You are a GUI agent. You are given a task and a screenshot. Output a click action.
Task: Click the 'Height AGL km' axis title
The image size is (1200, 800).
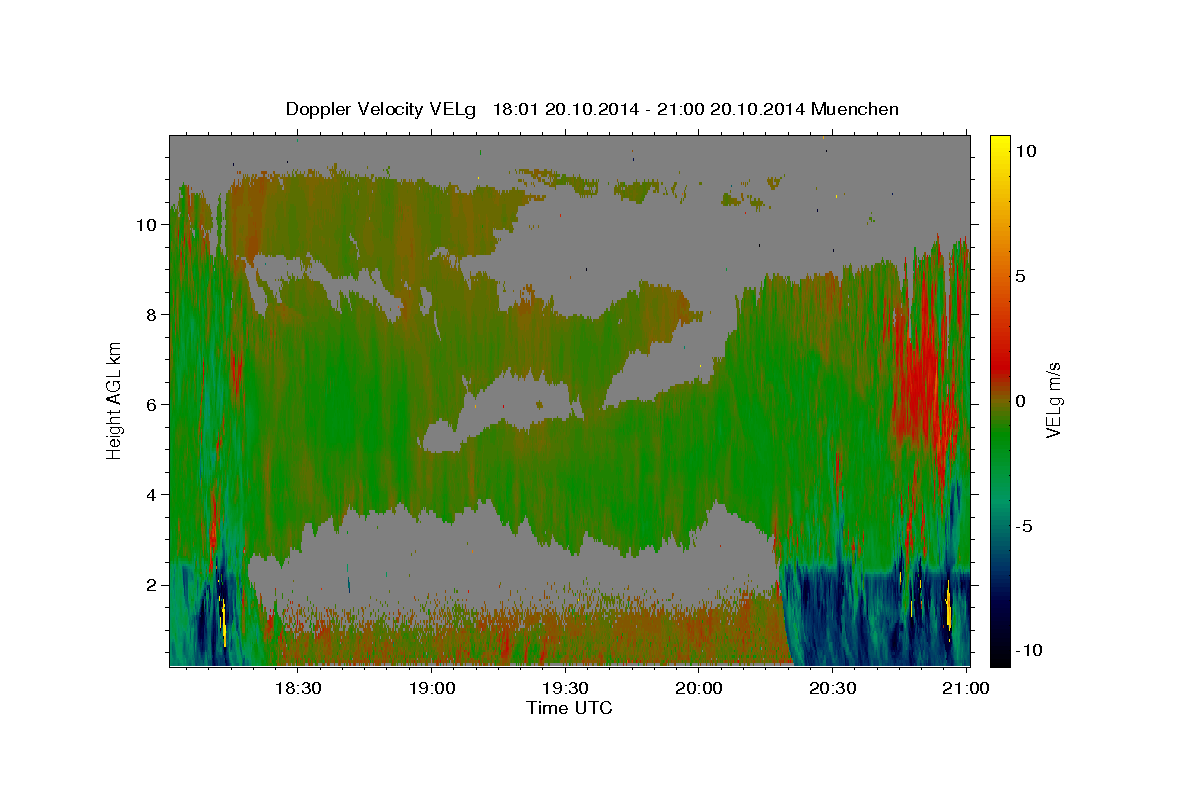click(x=115, y=400)
